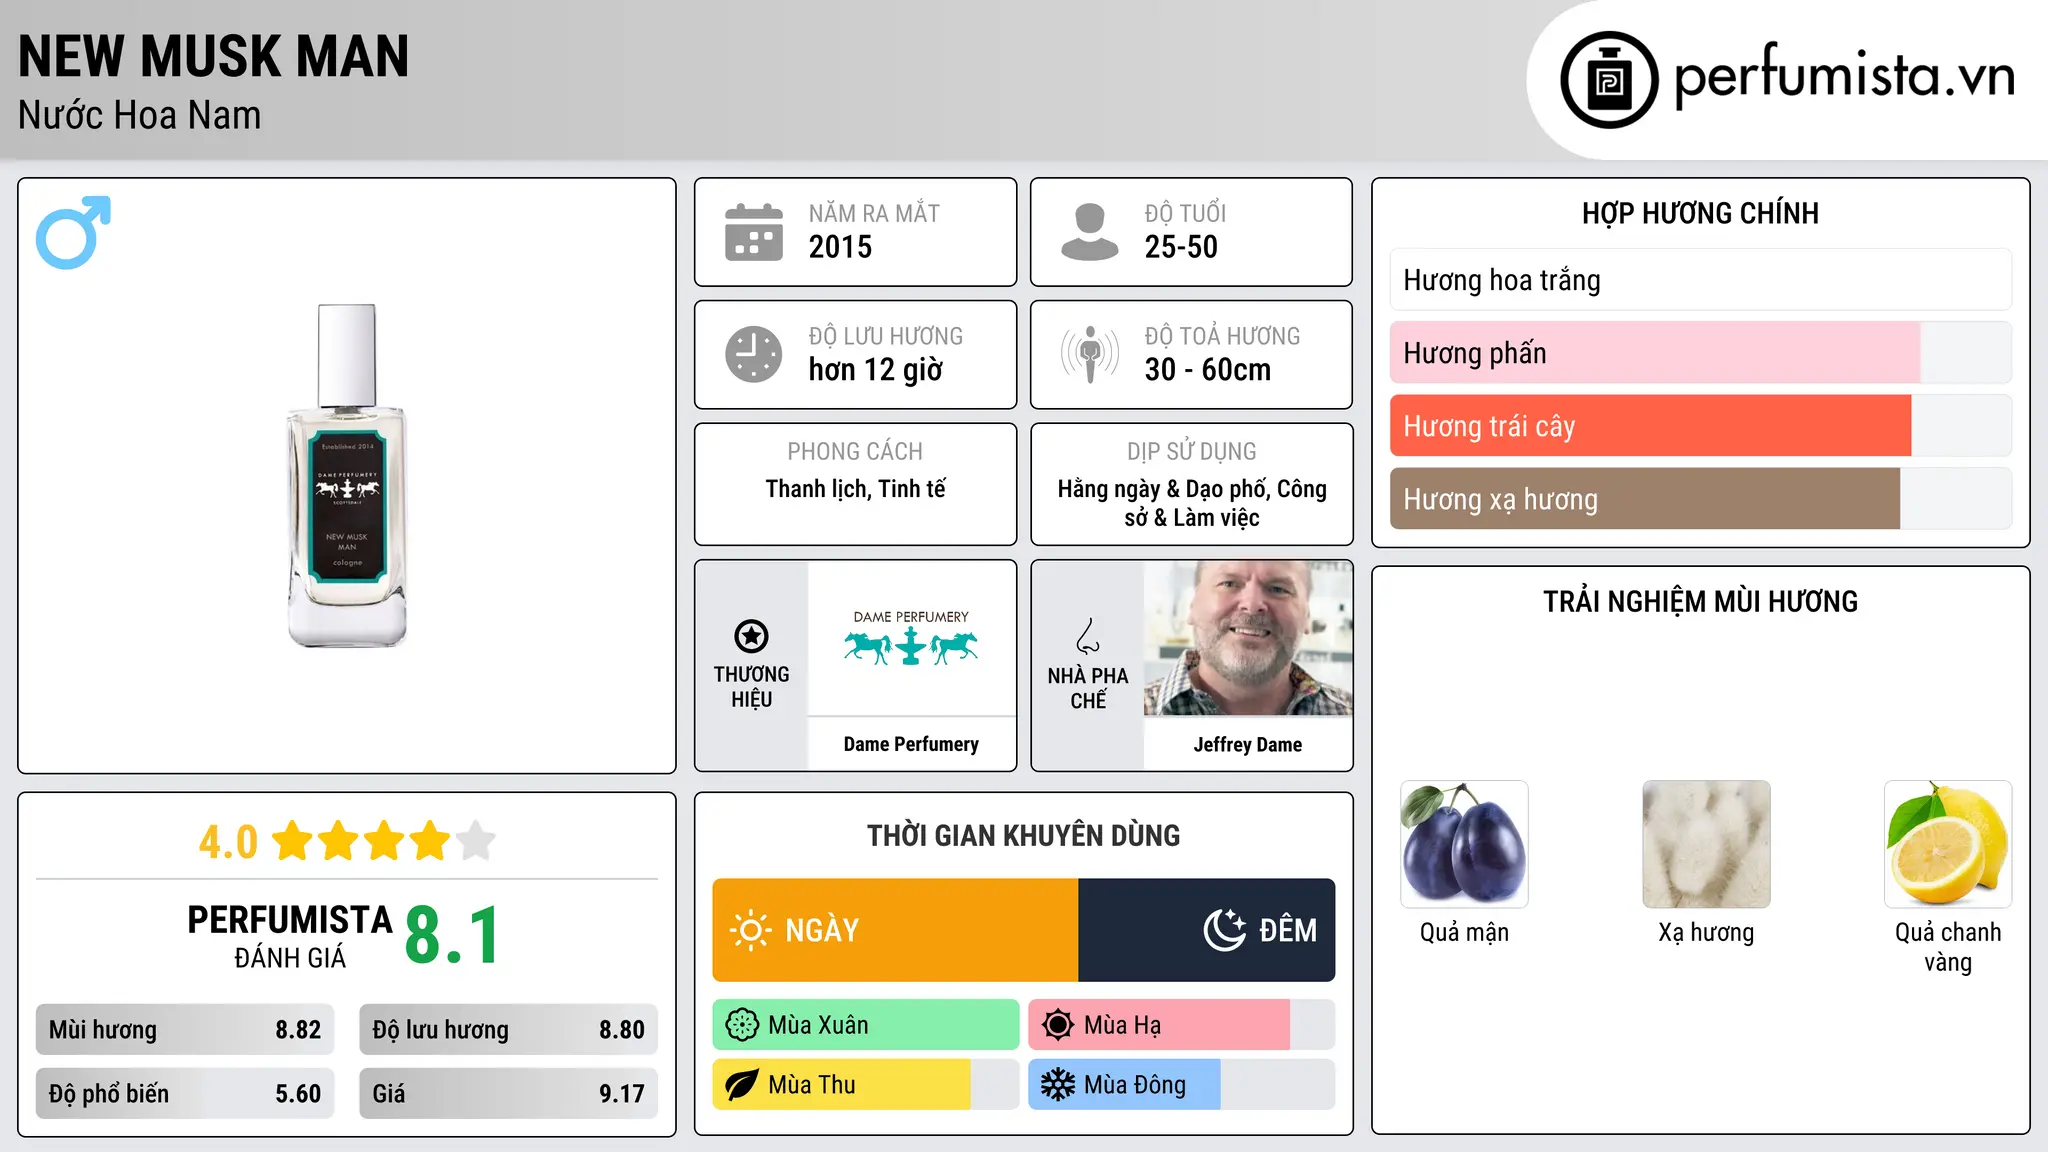Click the Độ phổ biến 5.60 score row
This screenshot has width=2048, height=1152.
(185, 1094)
